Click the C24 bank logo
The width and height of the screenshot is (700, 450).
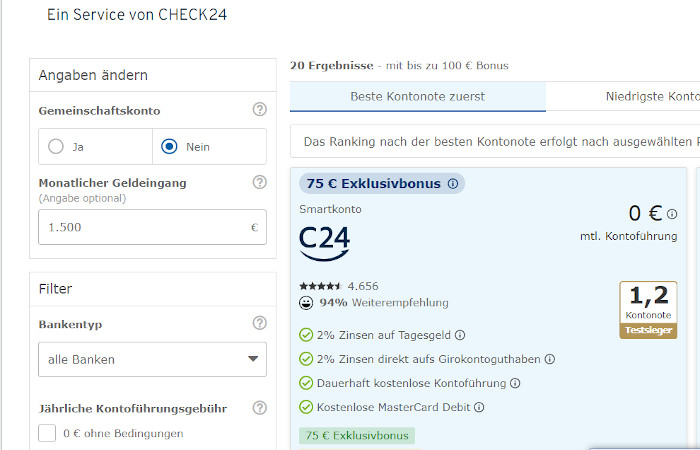[324, 243]
